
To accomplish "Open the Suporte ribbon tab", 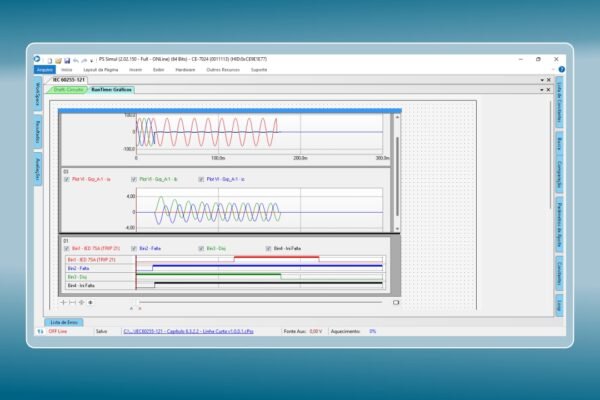I will pos(259,70).
